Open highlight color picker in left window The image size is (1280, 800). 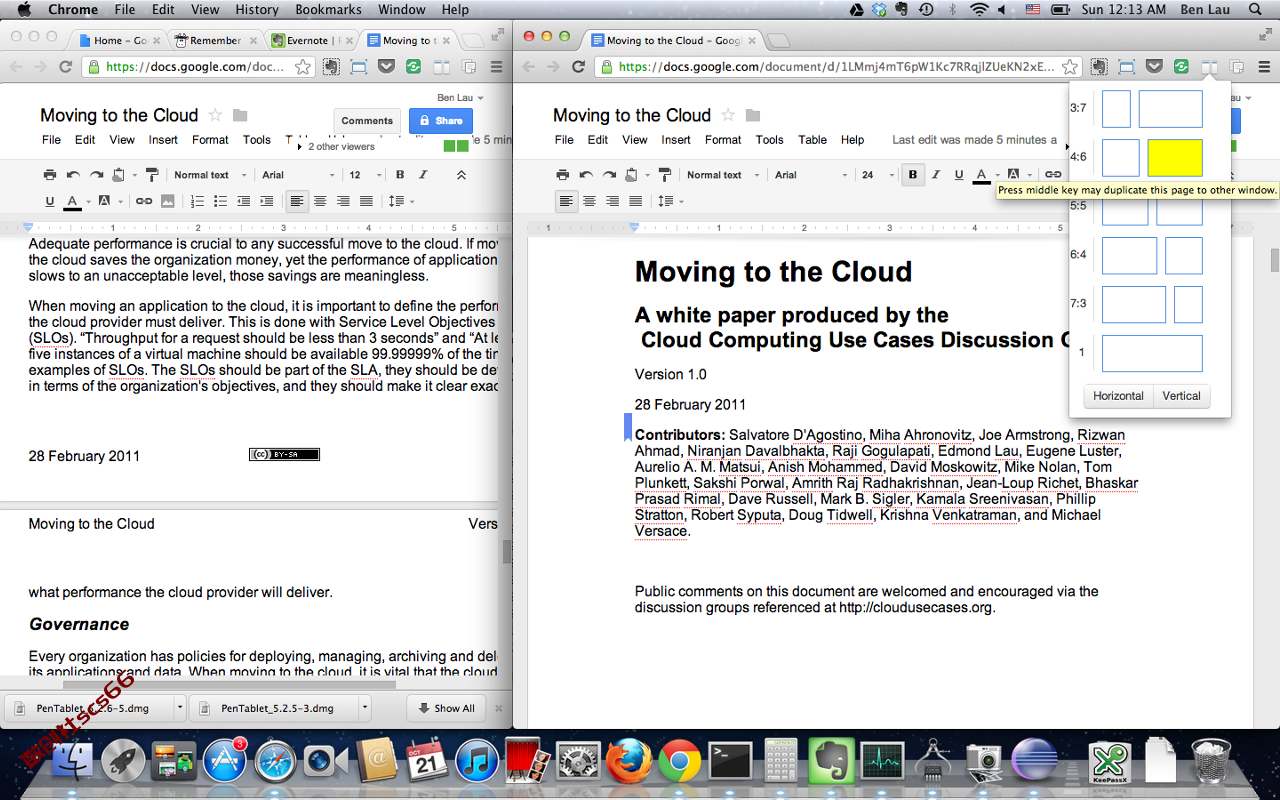coord(110,201)
